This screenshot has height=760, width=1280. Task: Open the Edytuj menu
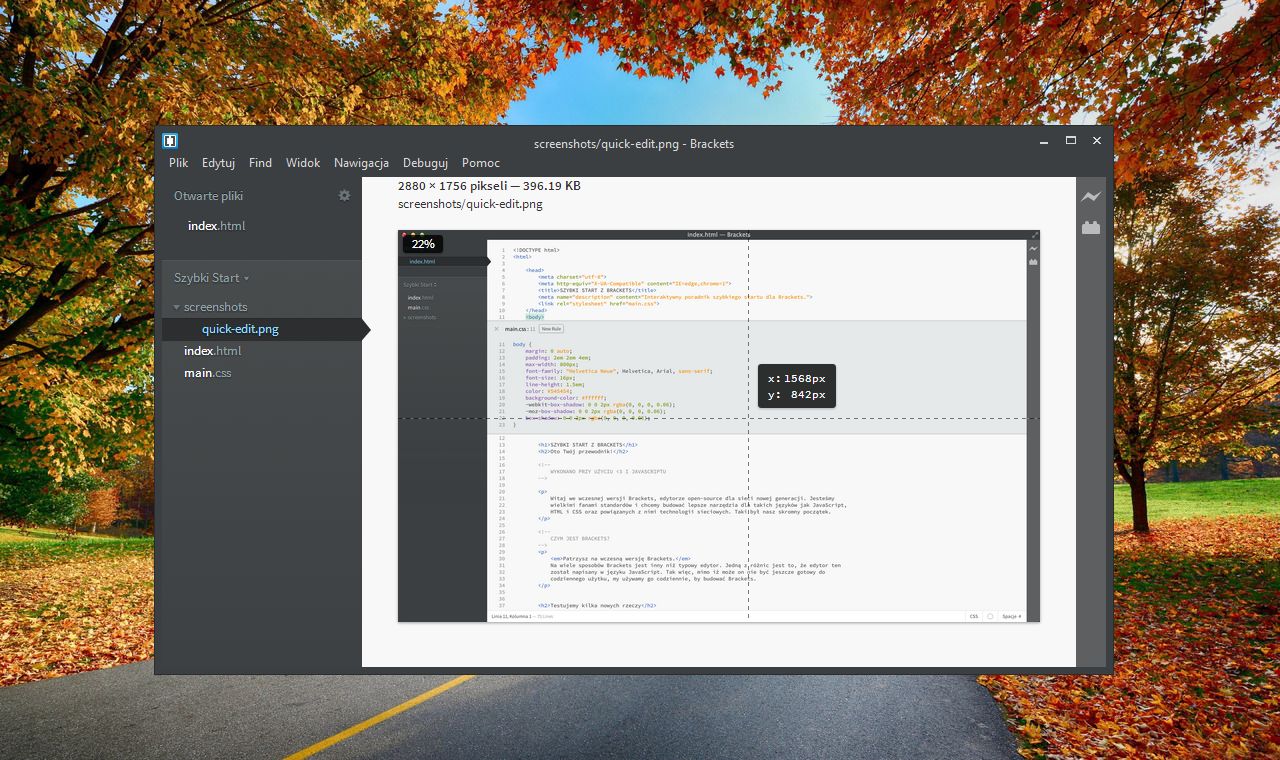[x=218, y=163]
